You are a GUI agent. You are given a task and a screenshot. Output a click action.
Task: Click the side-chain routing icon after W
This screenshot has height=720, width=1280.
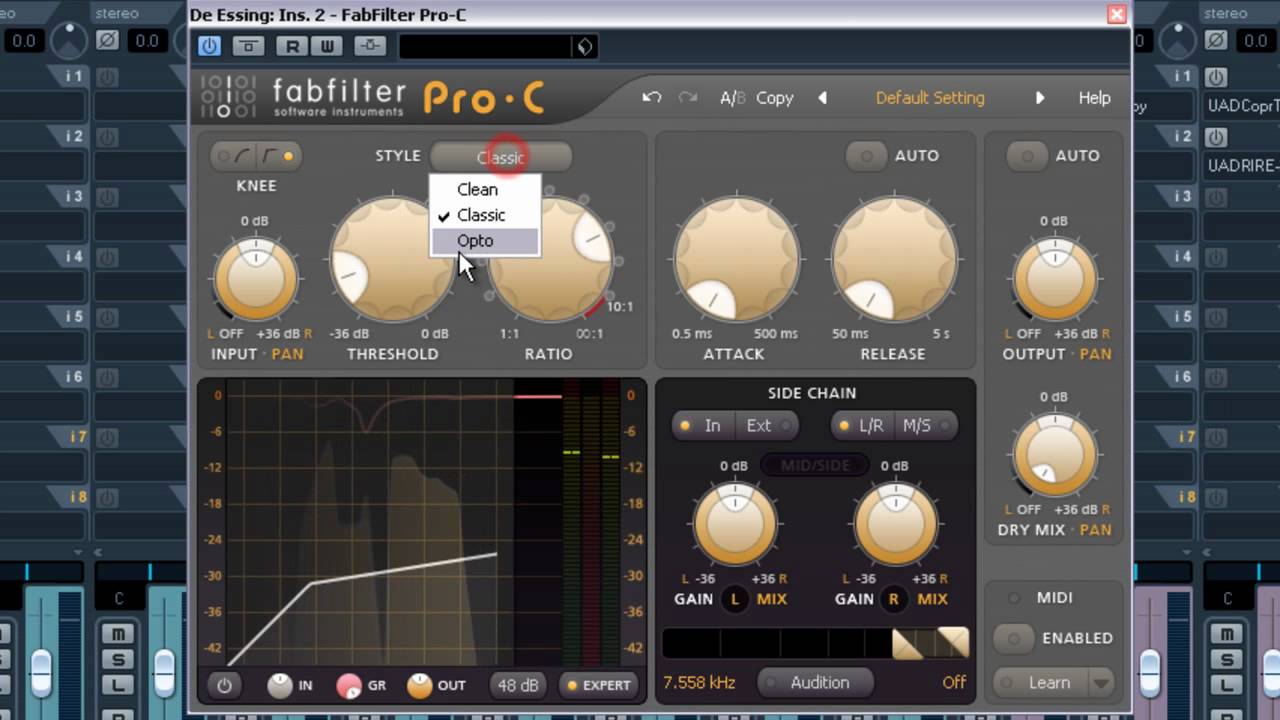pyautogui.click(x=370, y=46)
